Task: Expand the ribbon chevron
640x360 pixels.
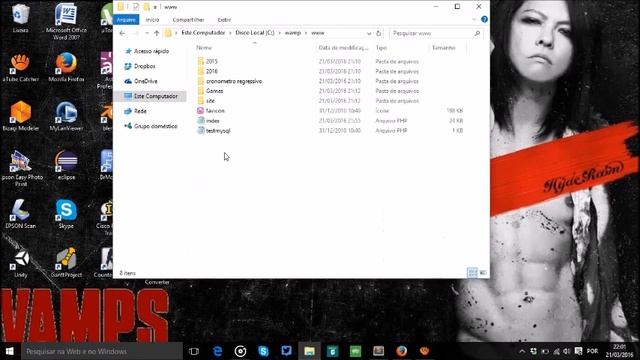Action: pos(474,19)
